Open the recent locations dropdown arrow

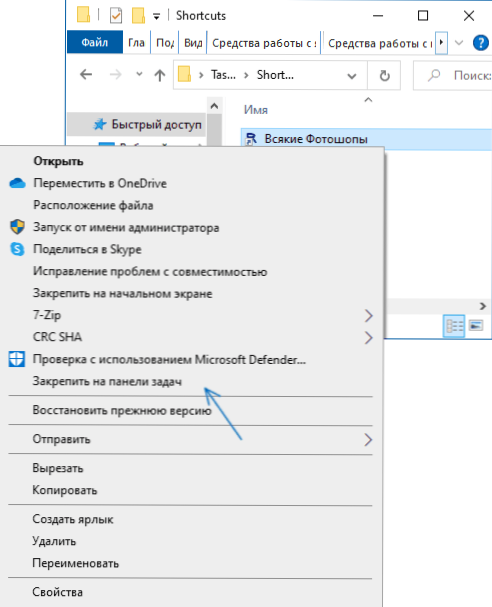(139, 74)
